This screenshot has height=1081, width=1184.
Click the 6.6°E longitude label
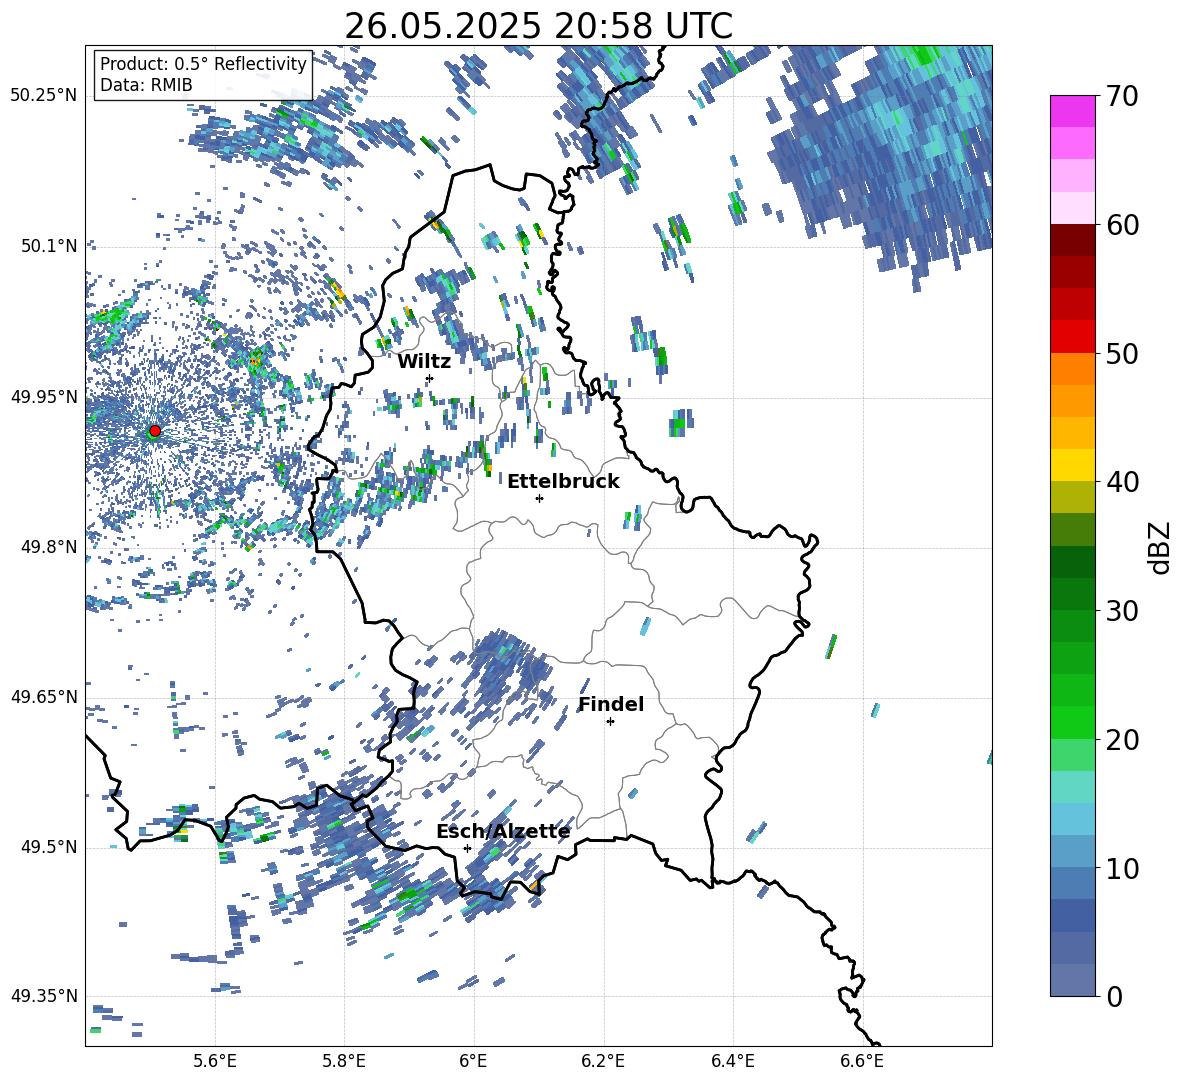[x=862, y=1061]
